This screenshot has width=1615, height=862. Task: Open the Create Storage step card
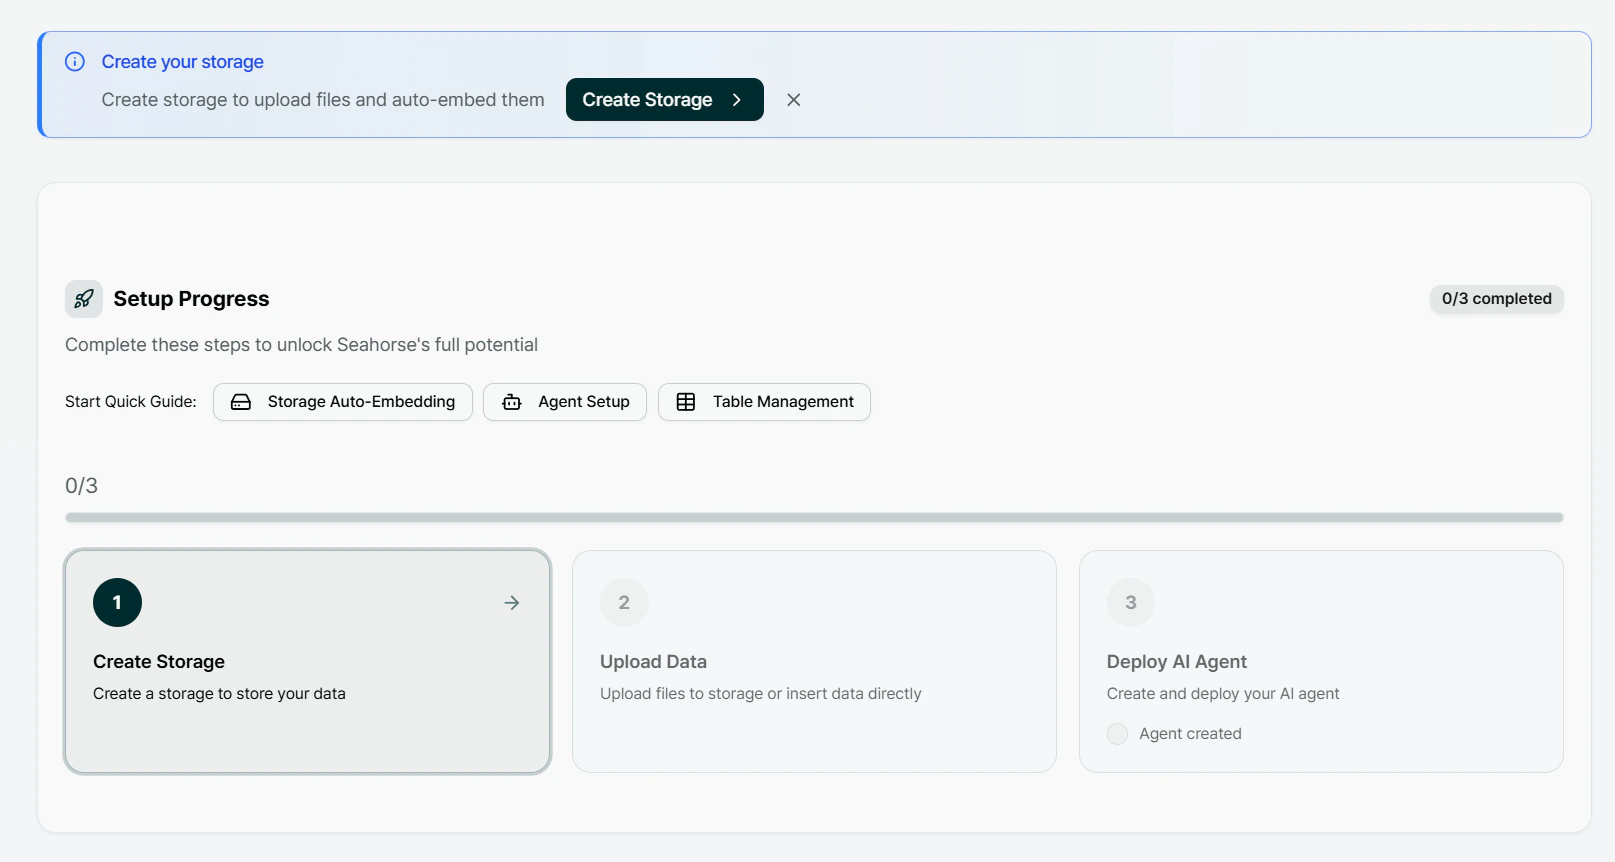(x=308, y=661)
